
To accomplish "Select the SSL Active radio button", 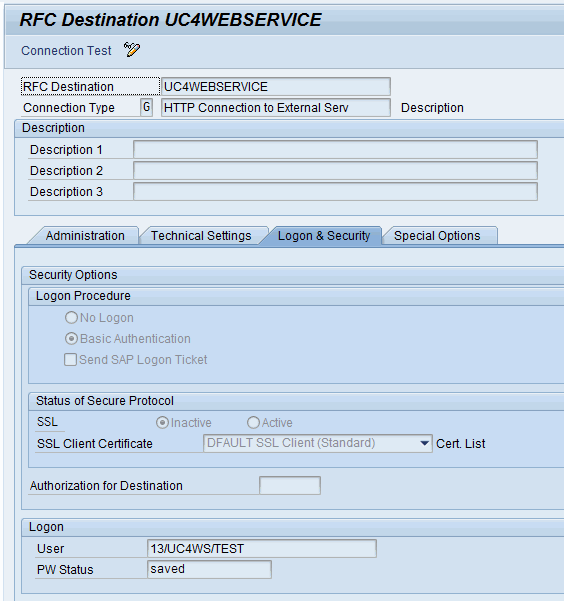I will [x=253, y=422].
